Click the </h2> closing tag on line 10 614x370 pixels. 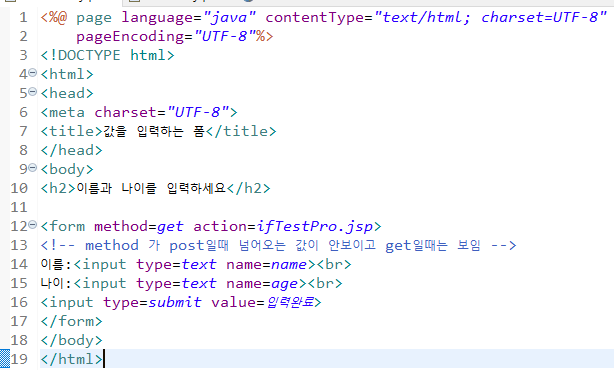click(x=248, y=188)
